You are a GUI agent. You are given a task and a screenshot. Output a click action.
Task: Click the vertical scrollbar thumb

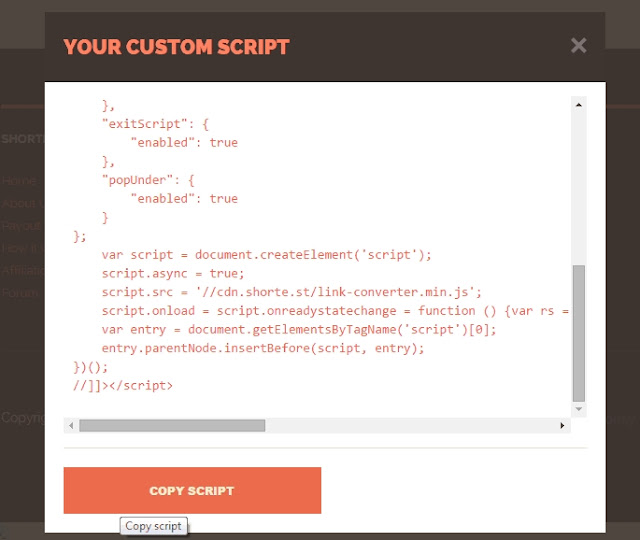[x=578, y=333]
